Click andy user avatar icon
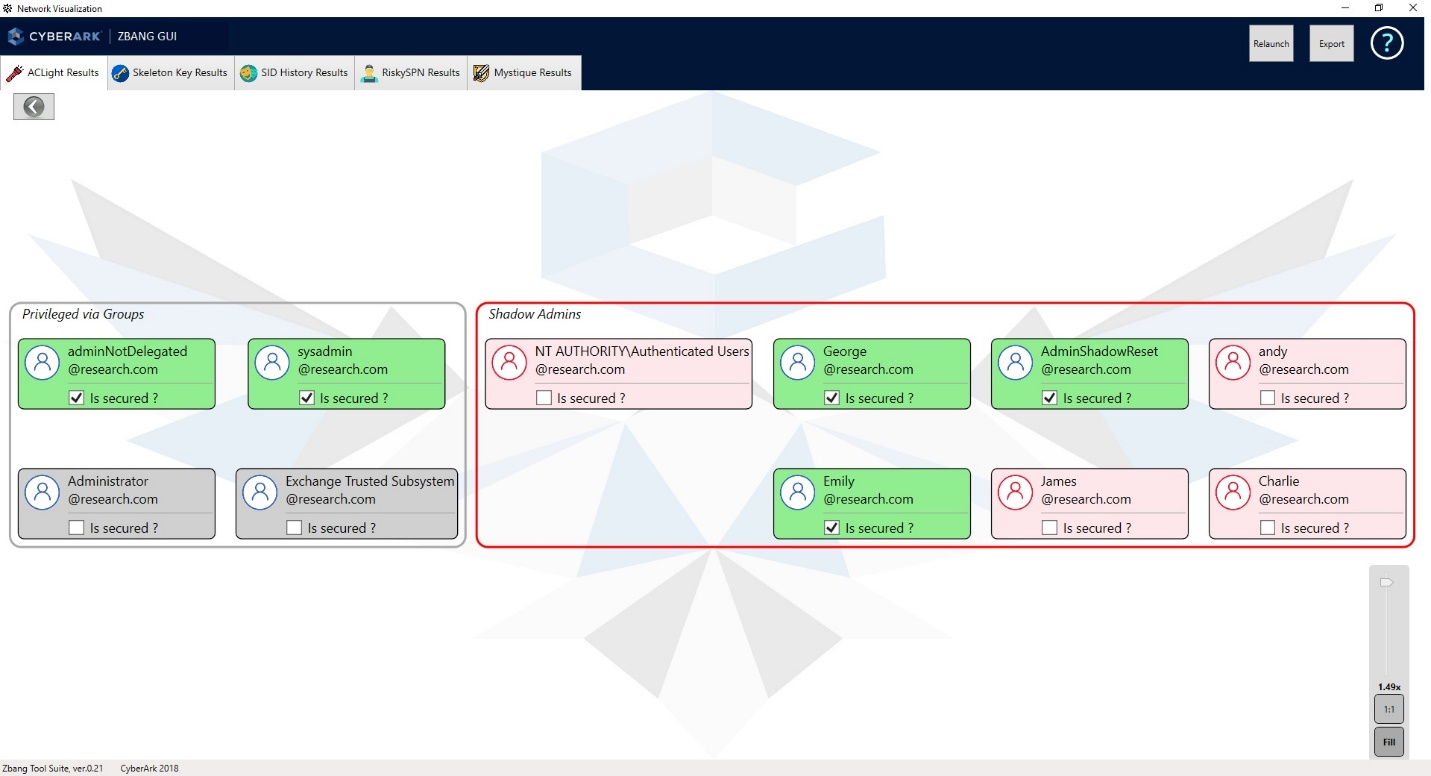Screen dimensions: 1431x776 1233,362
